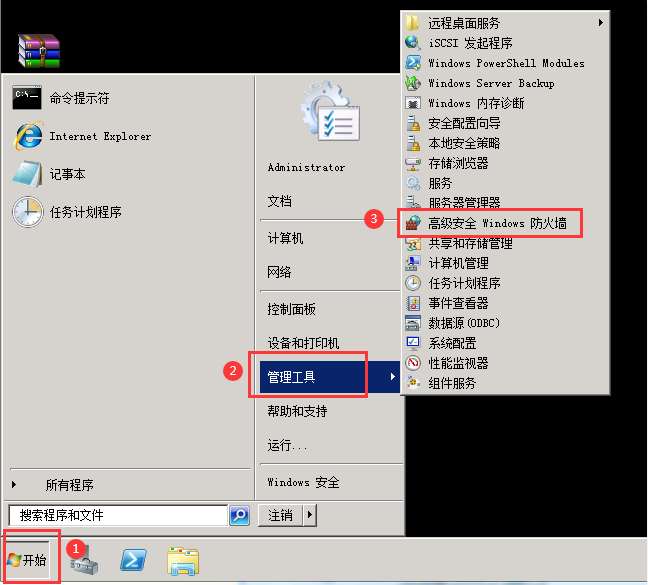Click the search magnifier icon
This screenshot has height=585, width=648.
(240, 515)
